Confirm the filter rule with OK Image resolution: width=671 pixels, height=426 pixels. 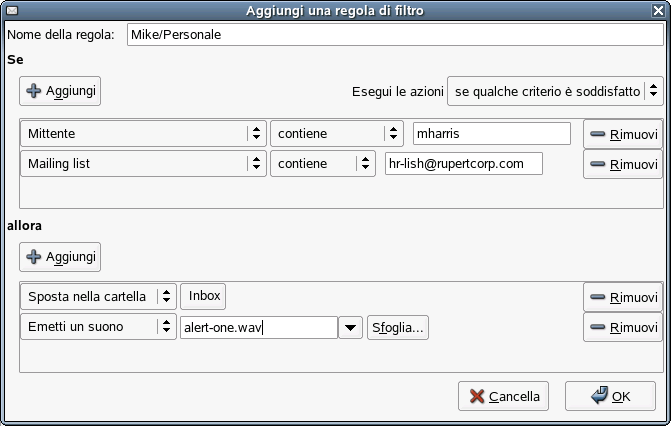click(610, 396)
